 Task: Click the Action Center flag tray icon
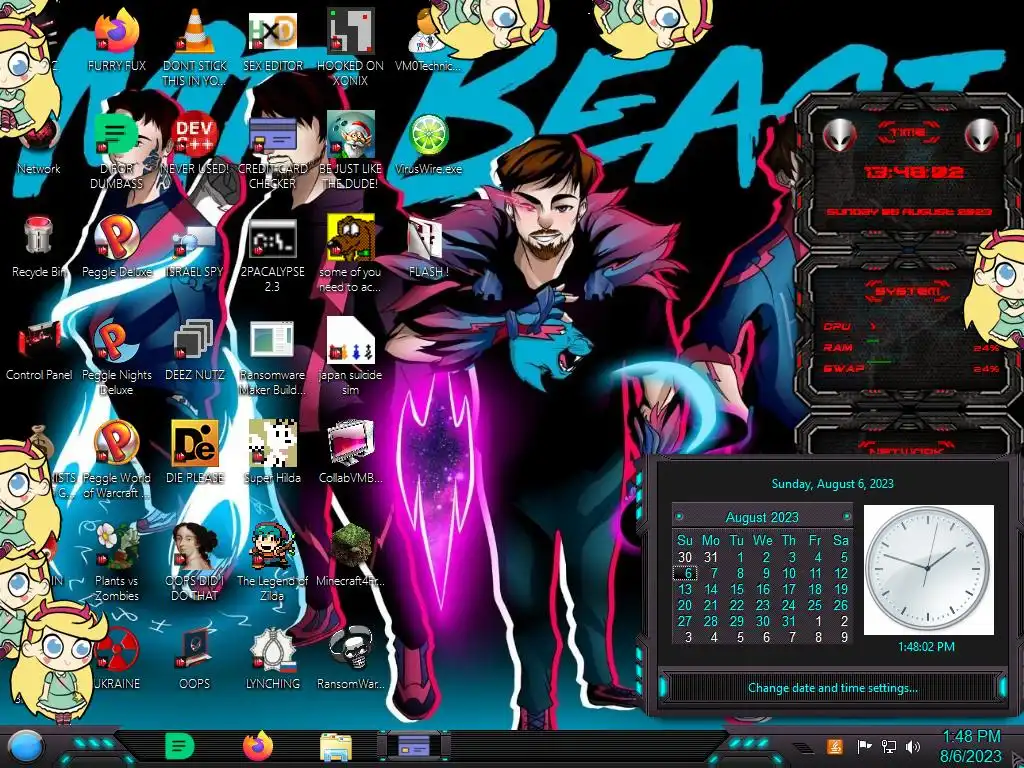(865, 746)
